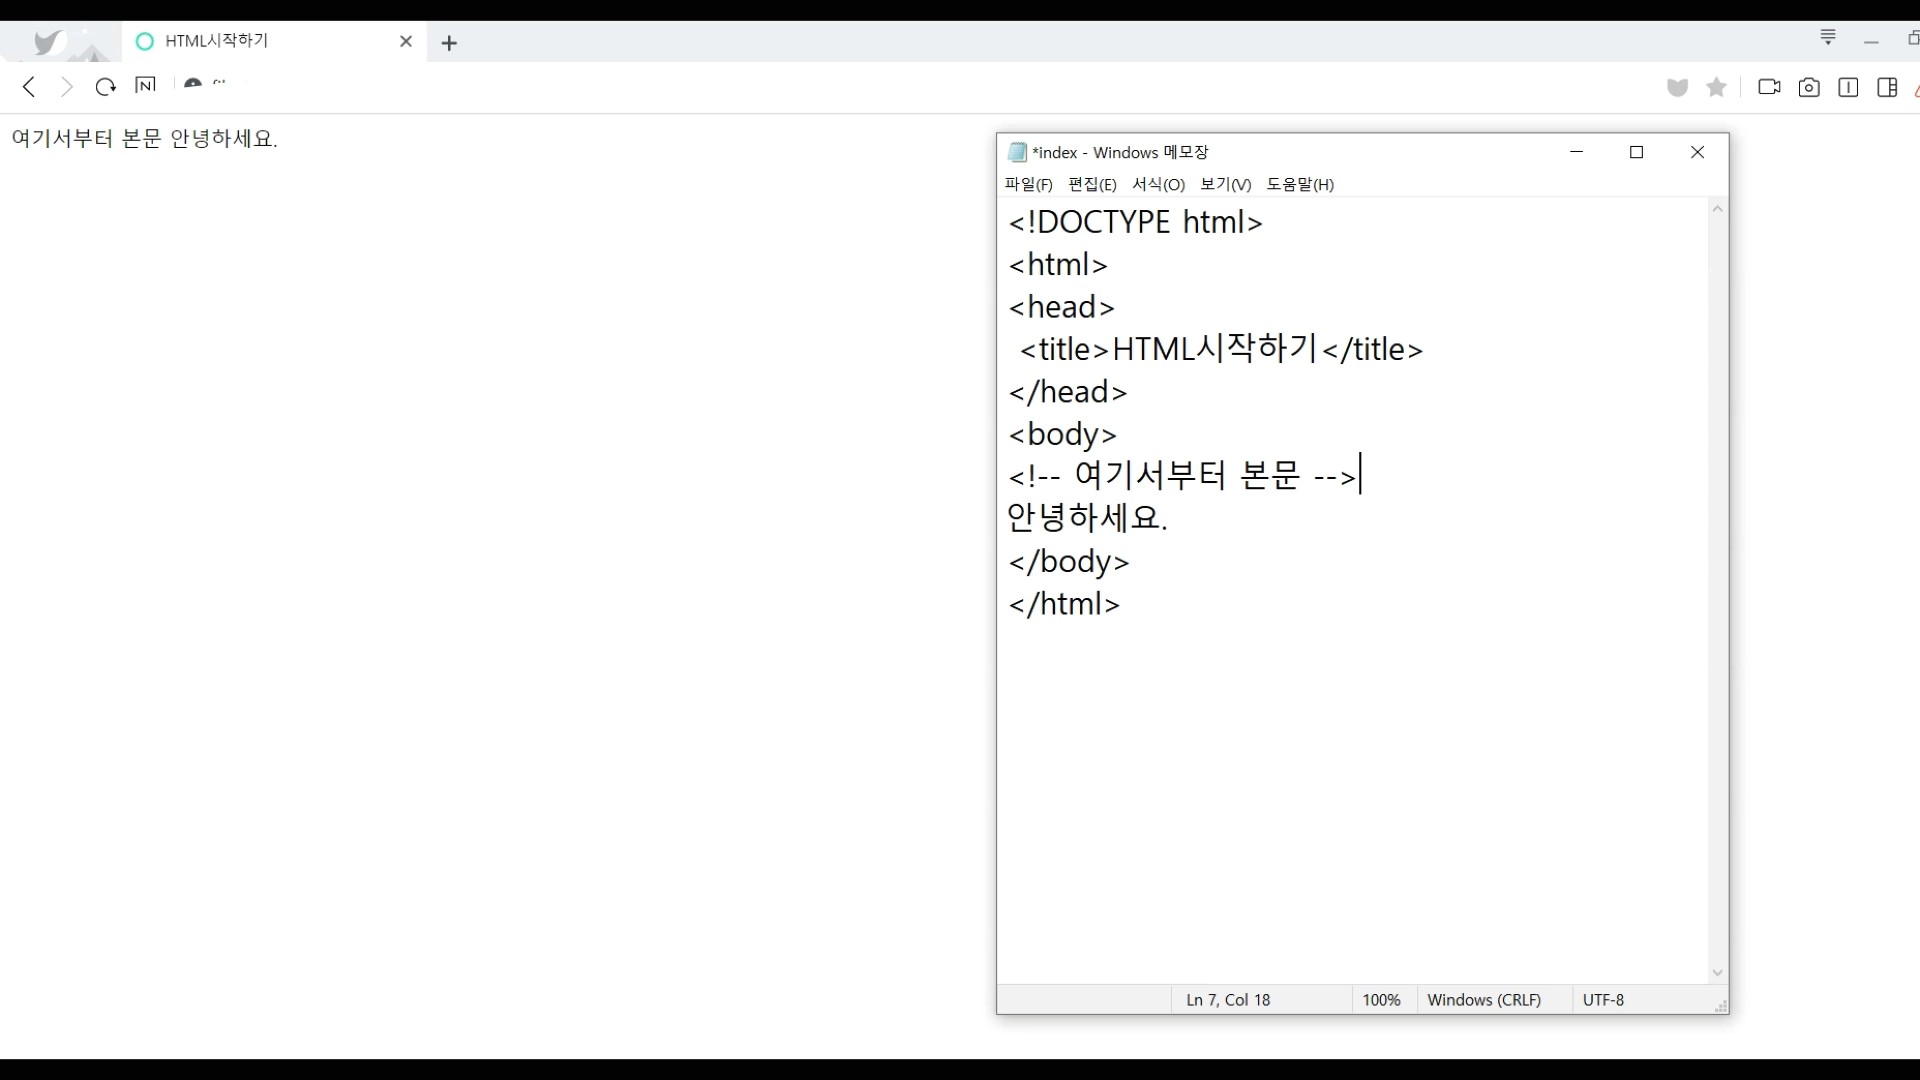The height and width of the screenshot is (1080, 1920).
Task: Toggle the shield protection icon
Action: tap(1677, 88)
